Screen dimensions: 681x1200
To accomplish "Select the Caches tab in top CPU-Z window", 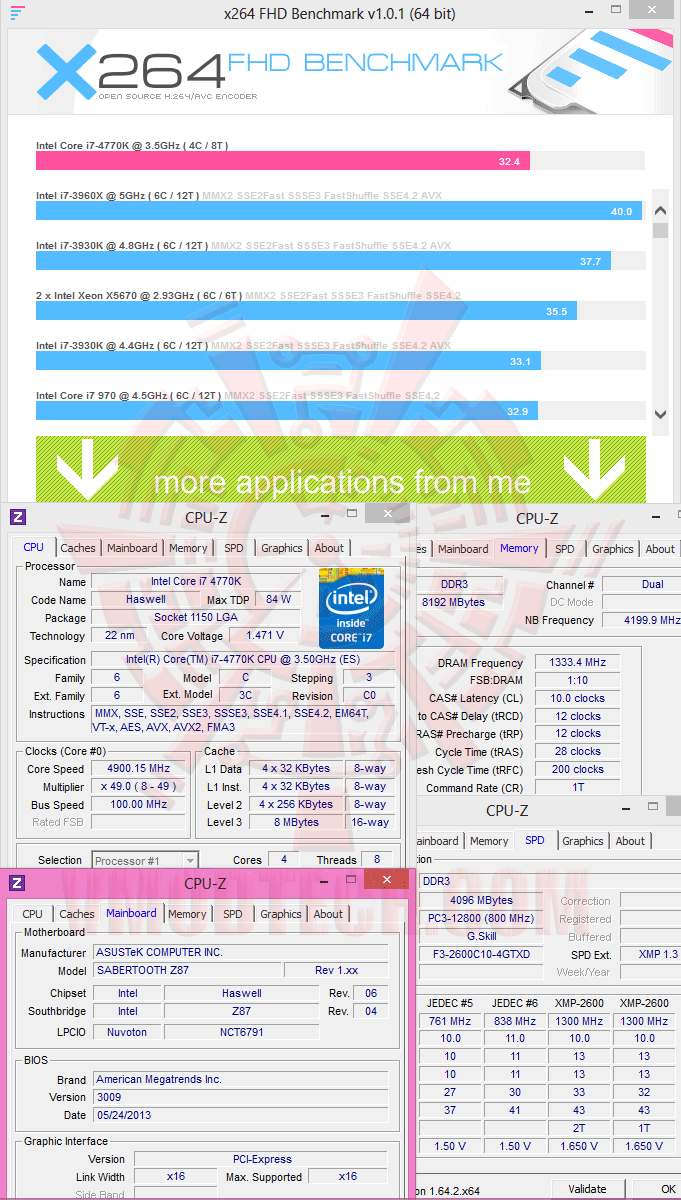I will pos(78,548).
